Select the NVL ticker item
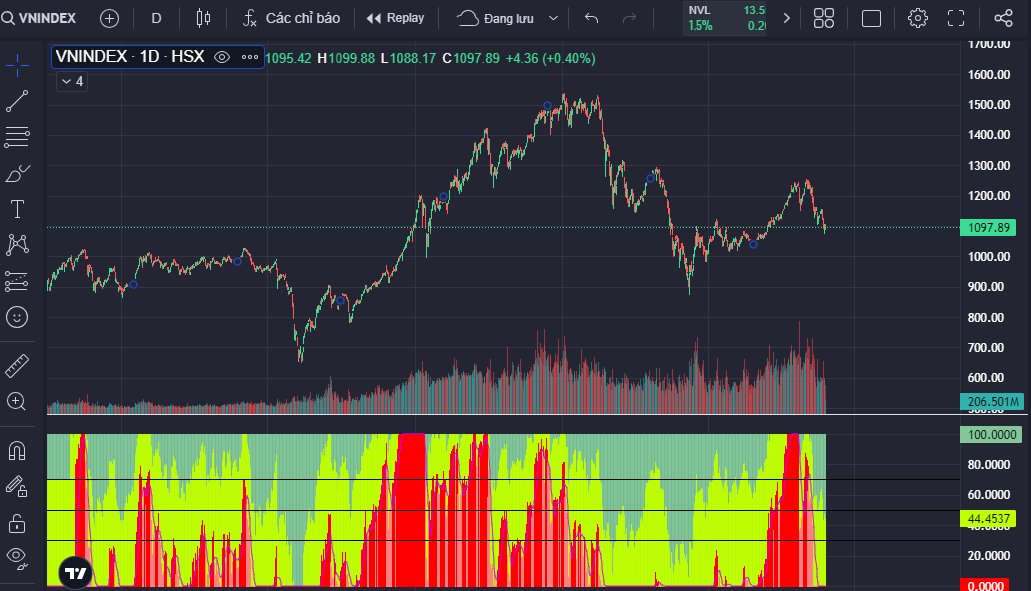1031x591 pixels. click(725, 18)
